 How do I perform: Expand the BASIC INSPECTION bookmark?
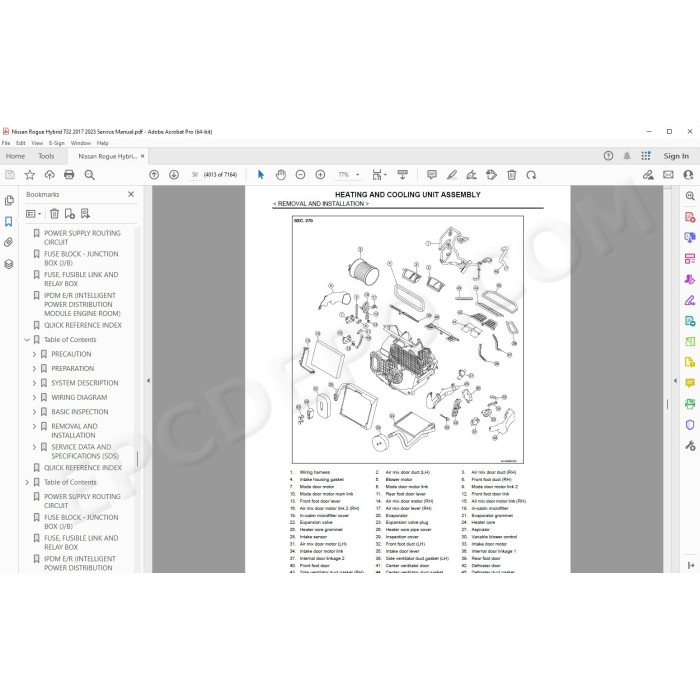click(34, 412)
